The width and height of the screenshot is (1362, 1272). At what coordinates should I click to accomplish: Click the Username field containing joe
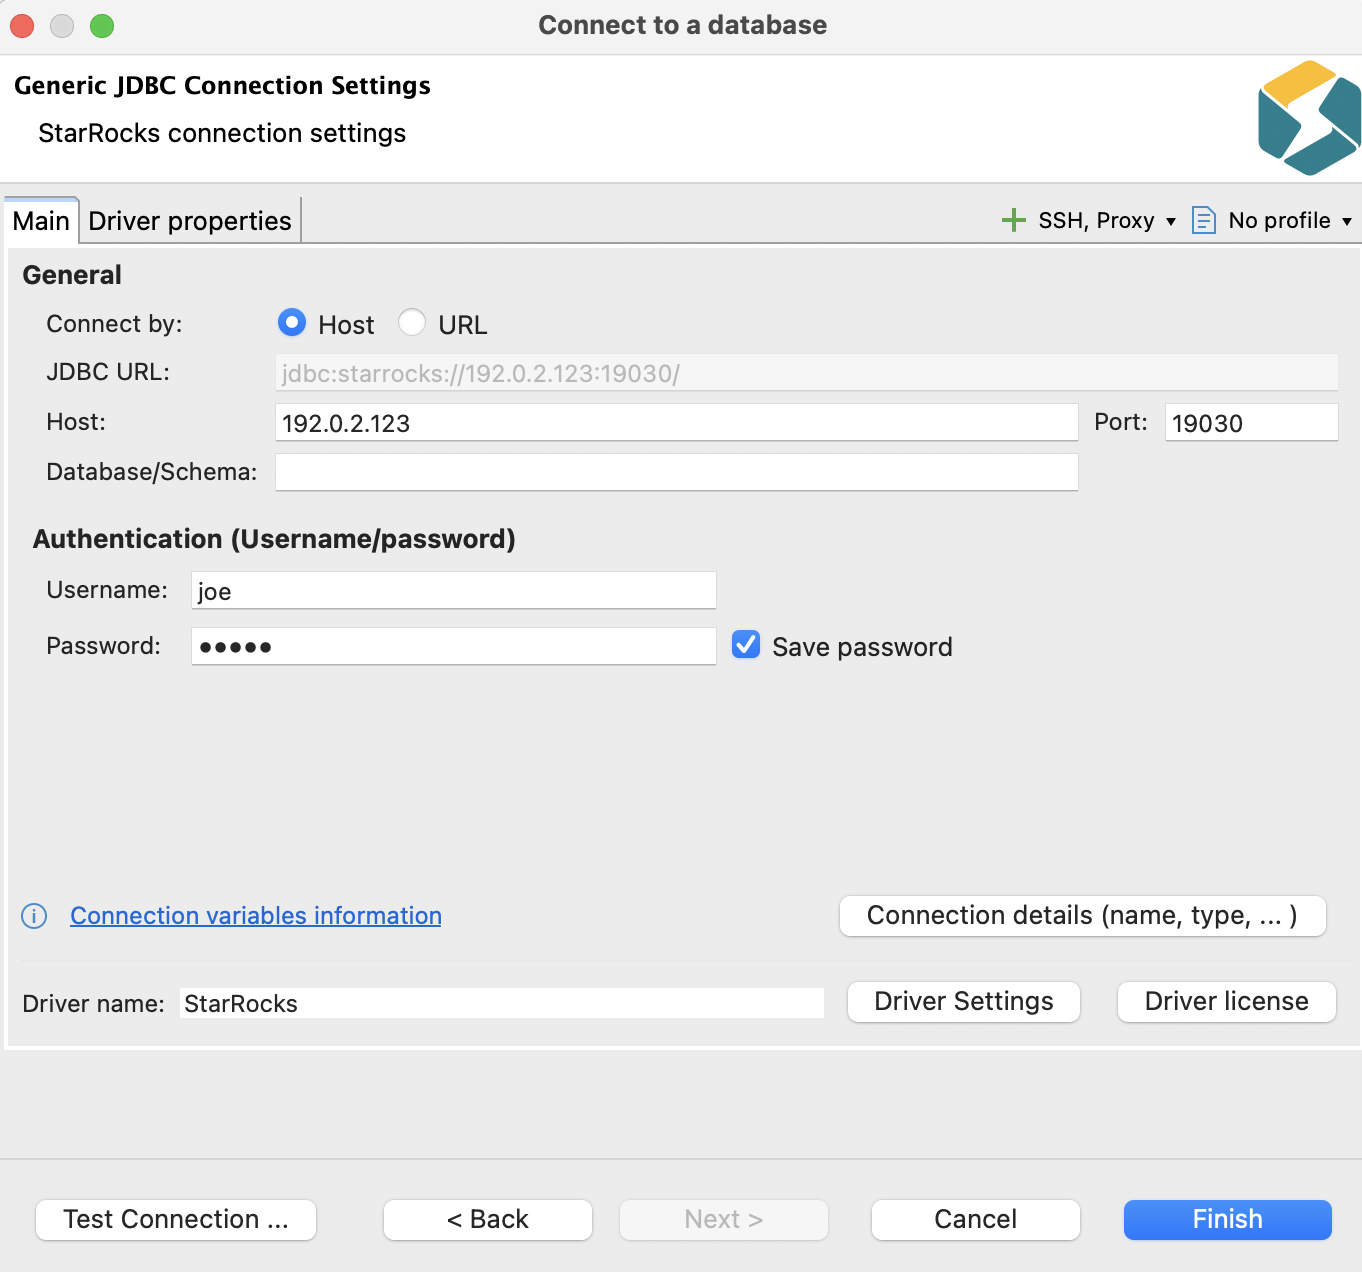pyautogui.click(x=454, y=590)
